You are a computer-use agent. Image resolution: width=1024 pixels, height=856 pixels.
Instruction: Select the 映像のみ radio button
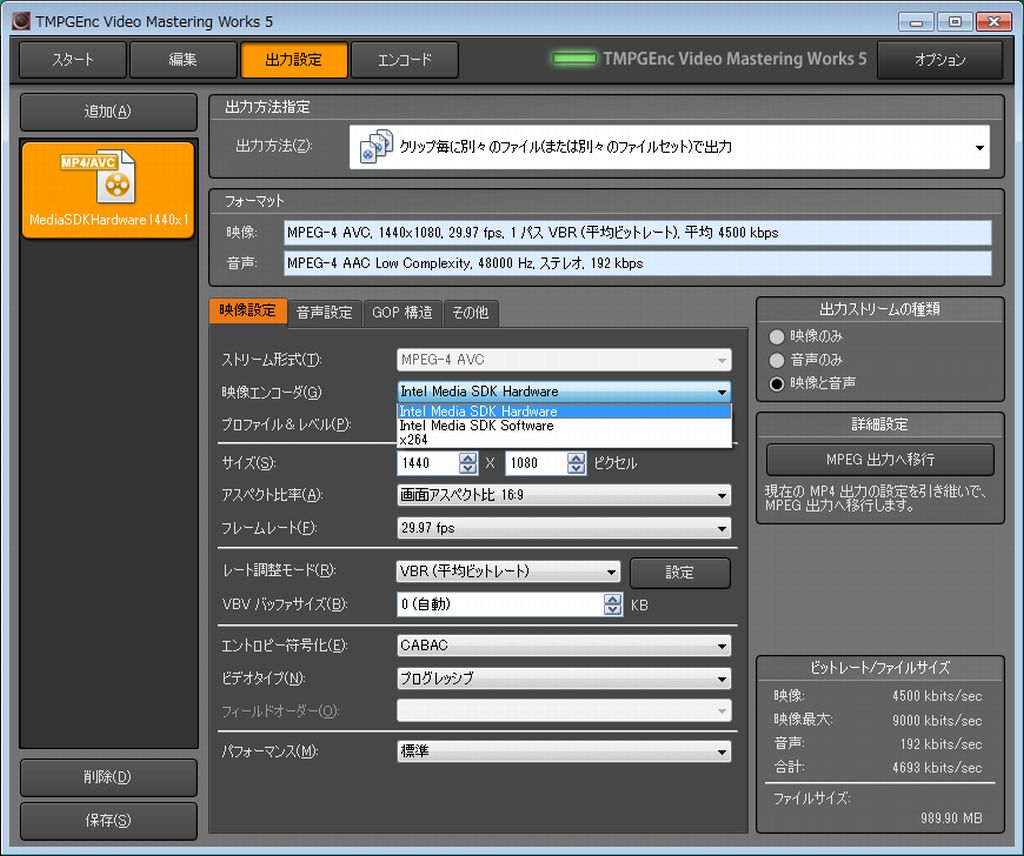pos(776,336)
